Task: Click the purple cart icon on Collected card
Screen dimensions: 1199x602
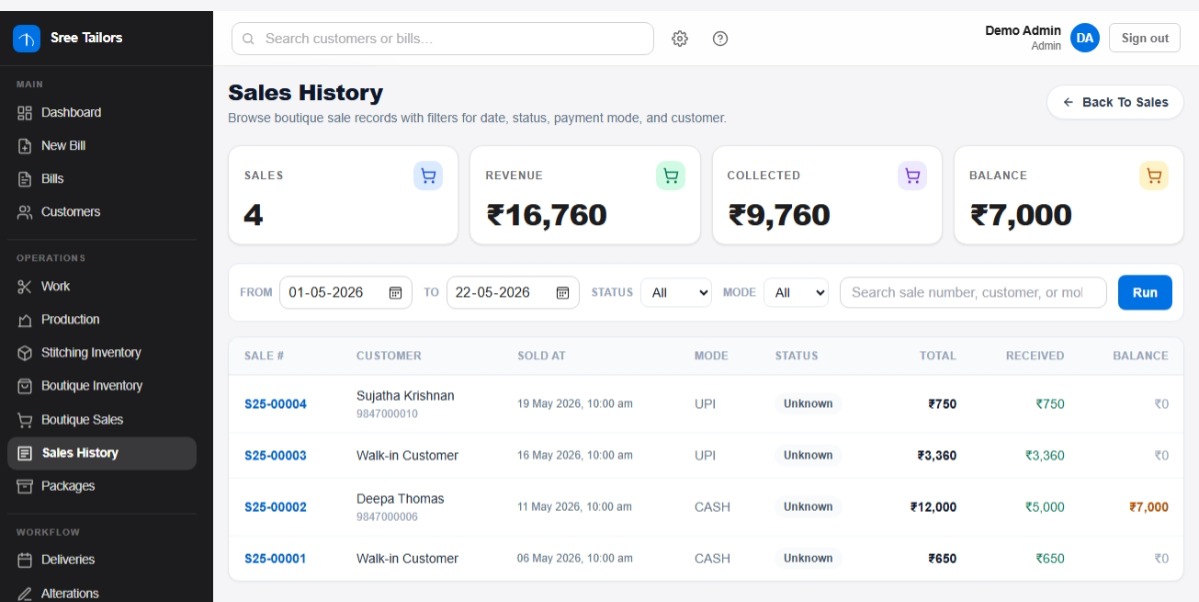Action: pyautogui.click(x=912, y=176)
